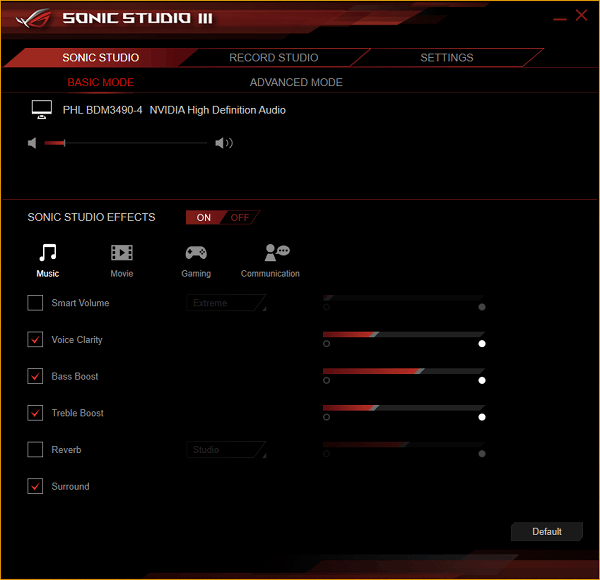Click the SONIC STUDIO EFFECTS label
Viewport: 600px width, 580px height.
pos(91,217)
